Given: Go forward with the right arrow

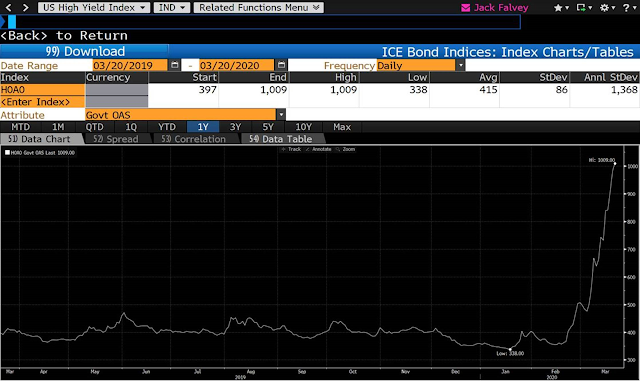Looking at the screenshot, I should coord(26,7).
